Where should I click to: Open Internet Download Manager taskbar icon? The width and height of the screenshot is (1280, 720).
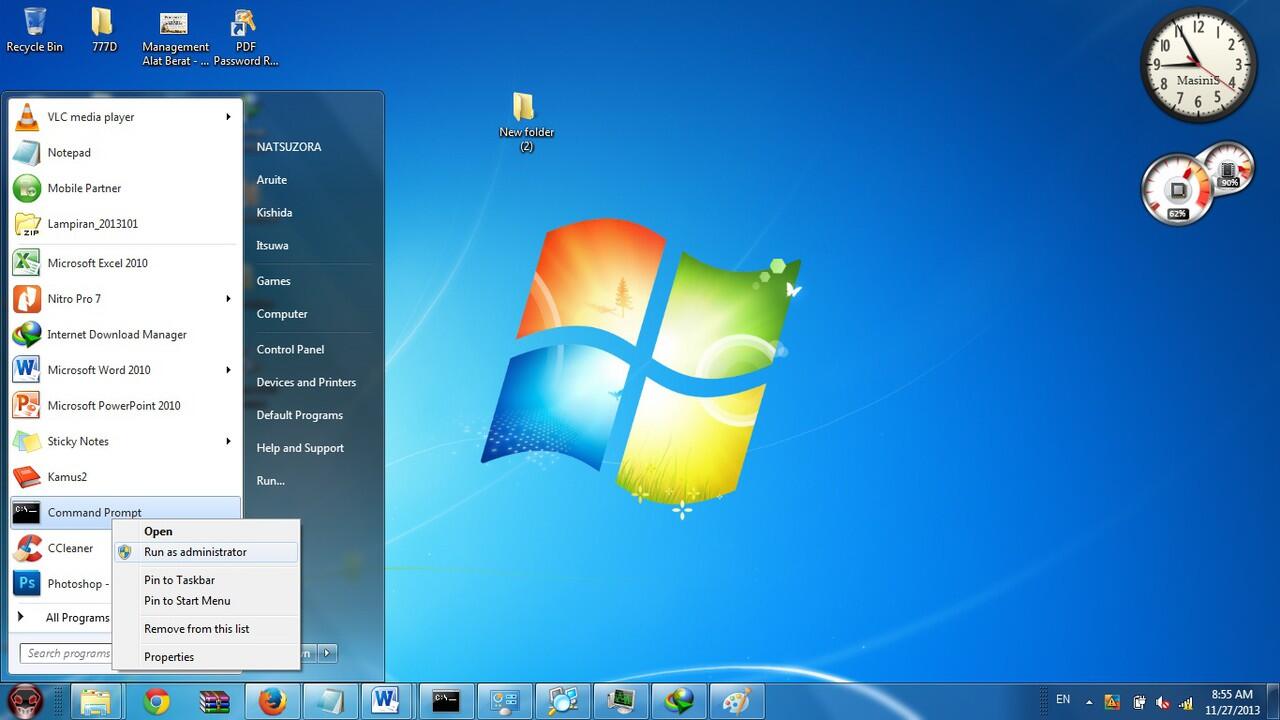coord(678,702)
